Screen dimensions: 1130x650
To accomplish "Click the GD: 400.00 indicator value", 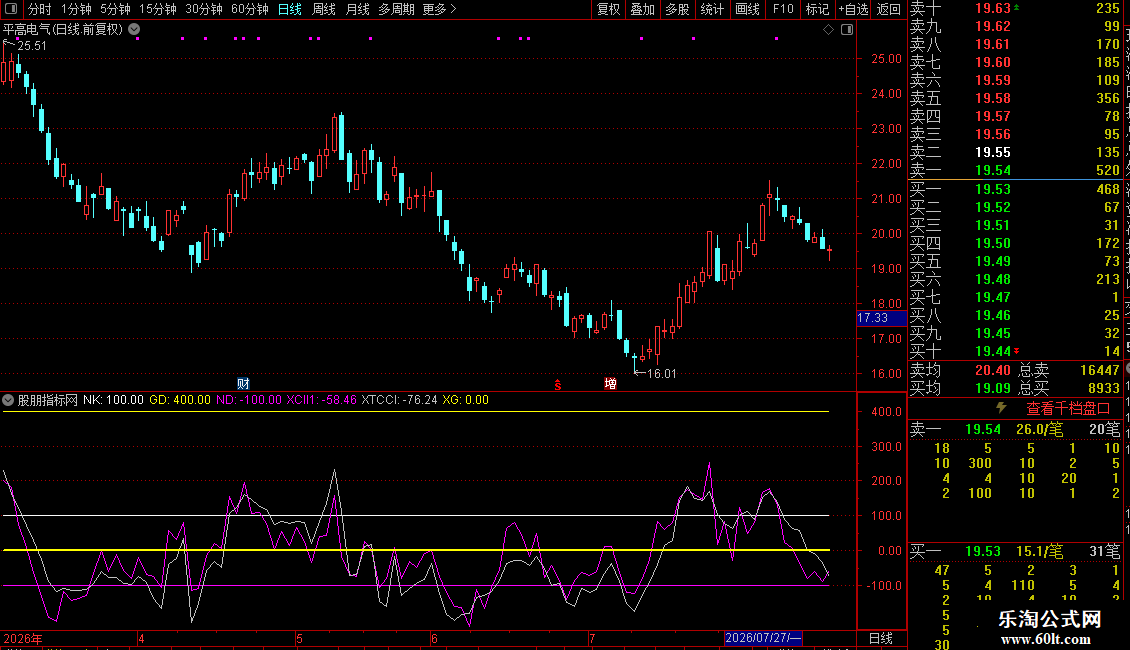I will (x=180, y=400).
